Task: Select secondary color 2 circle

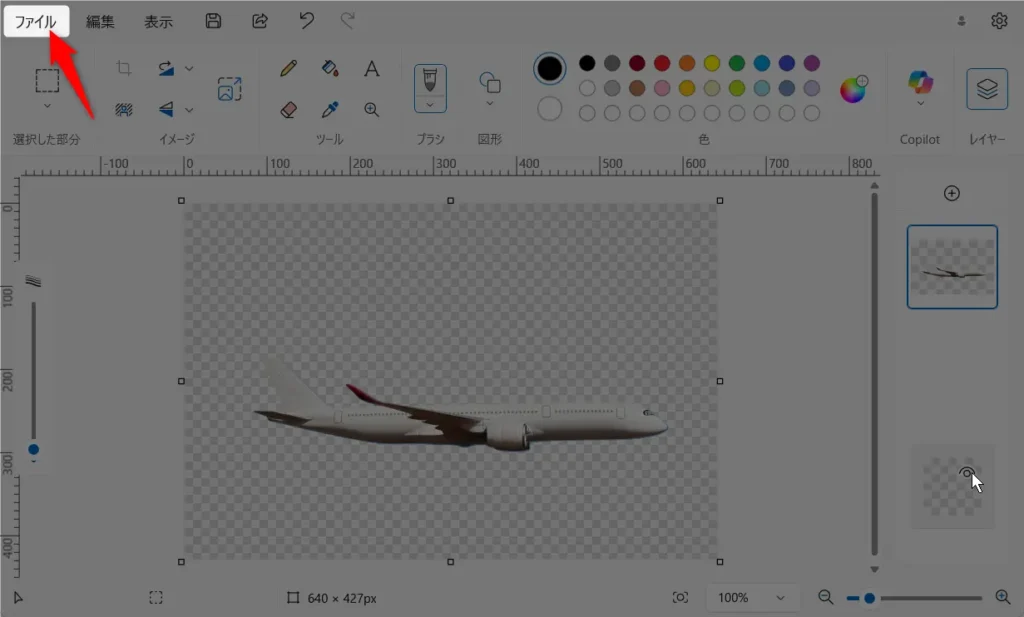Action: [x=549, y=109]
